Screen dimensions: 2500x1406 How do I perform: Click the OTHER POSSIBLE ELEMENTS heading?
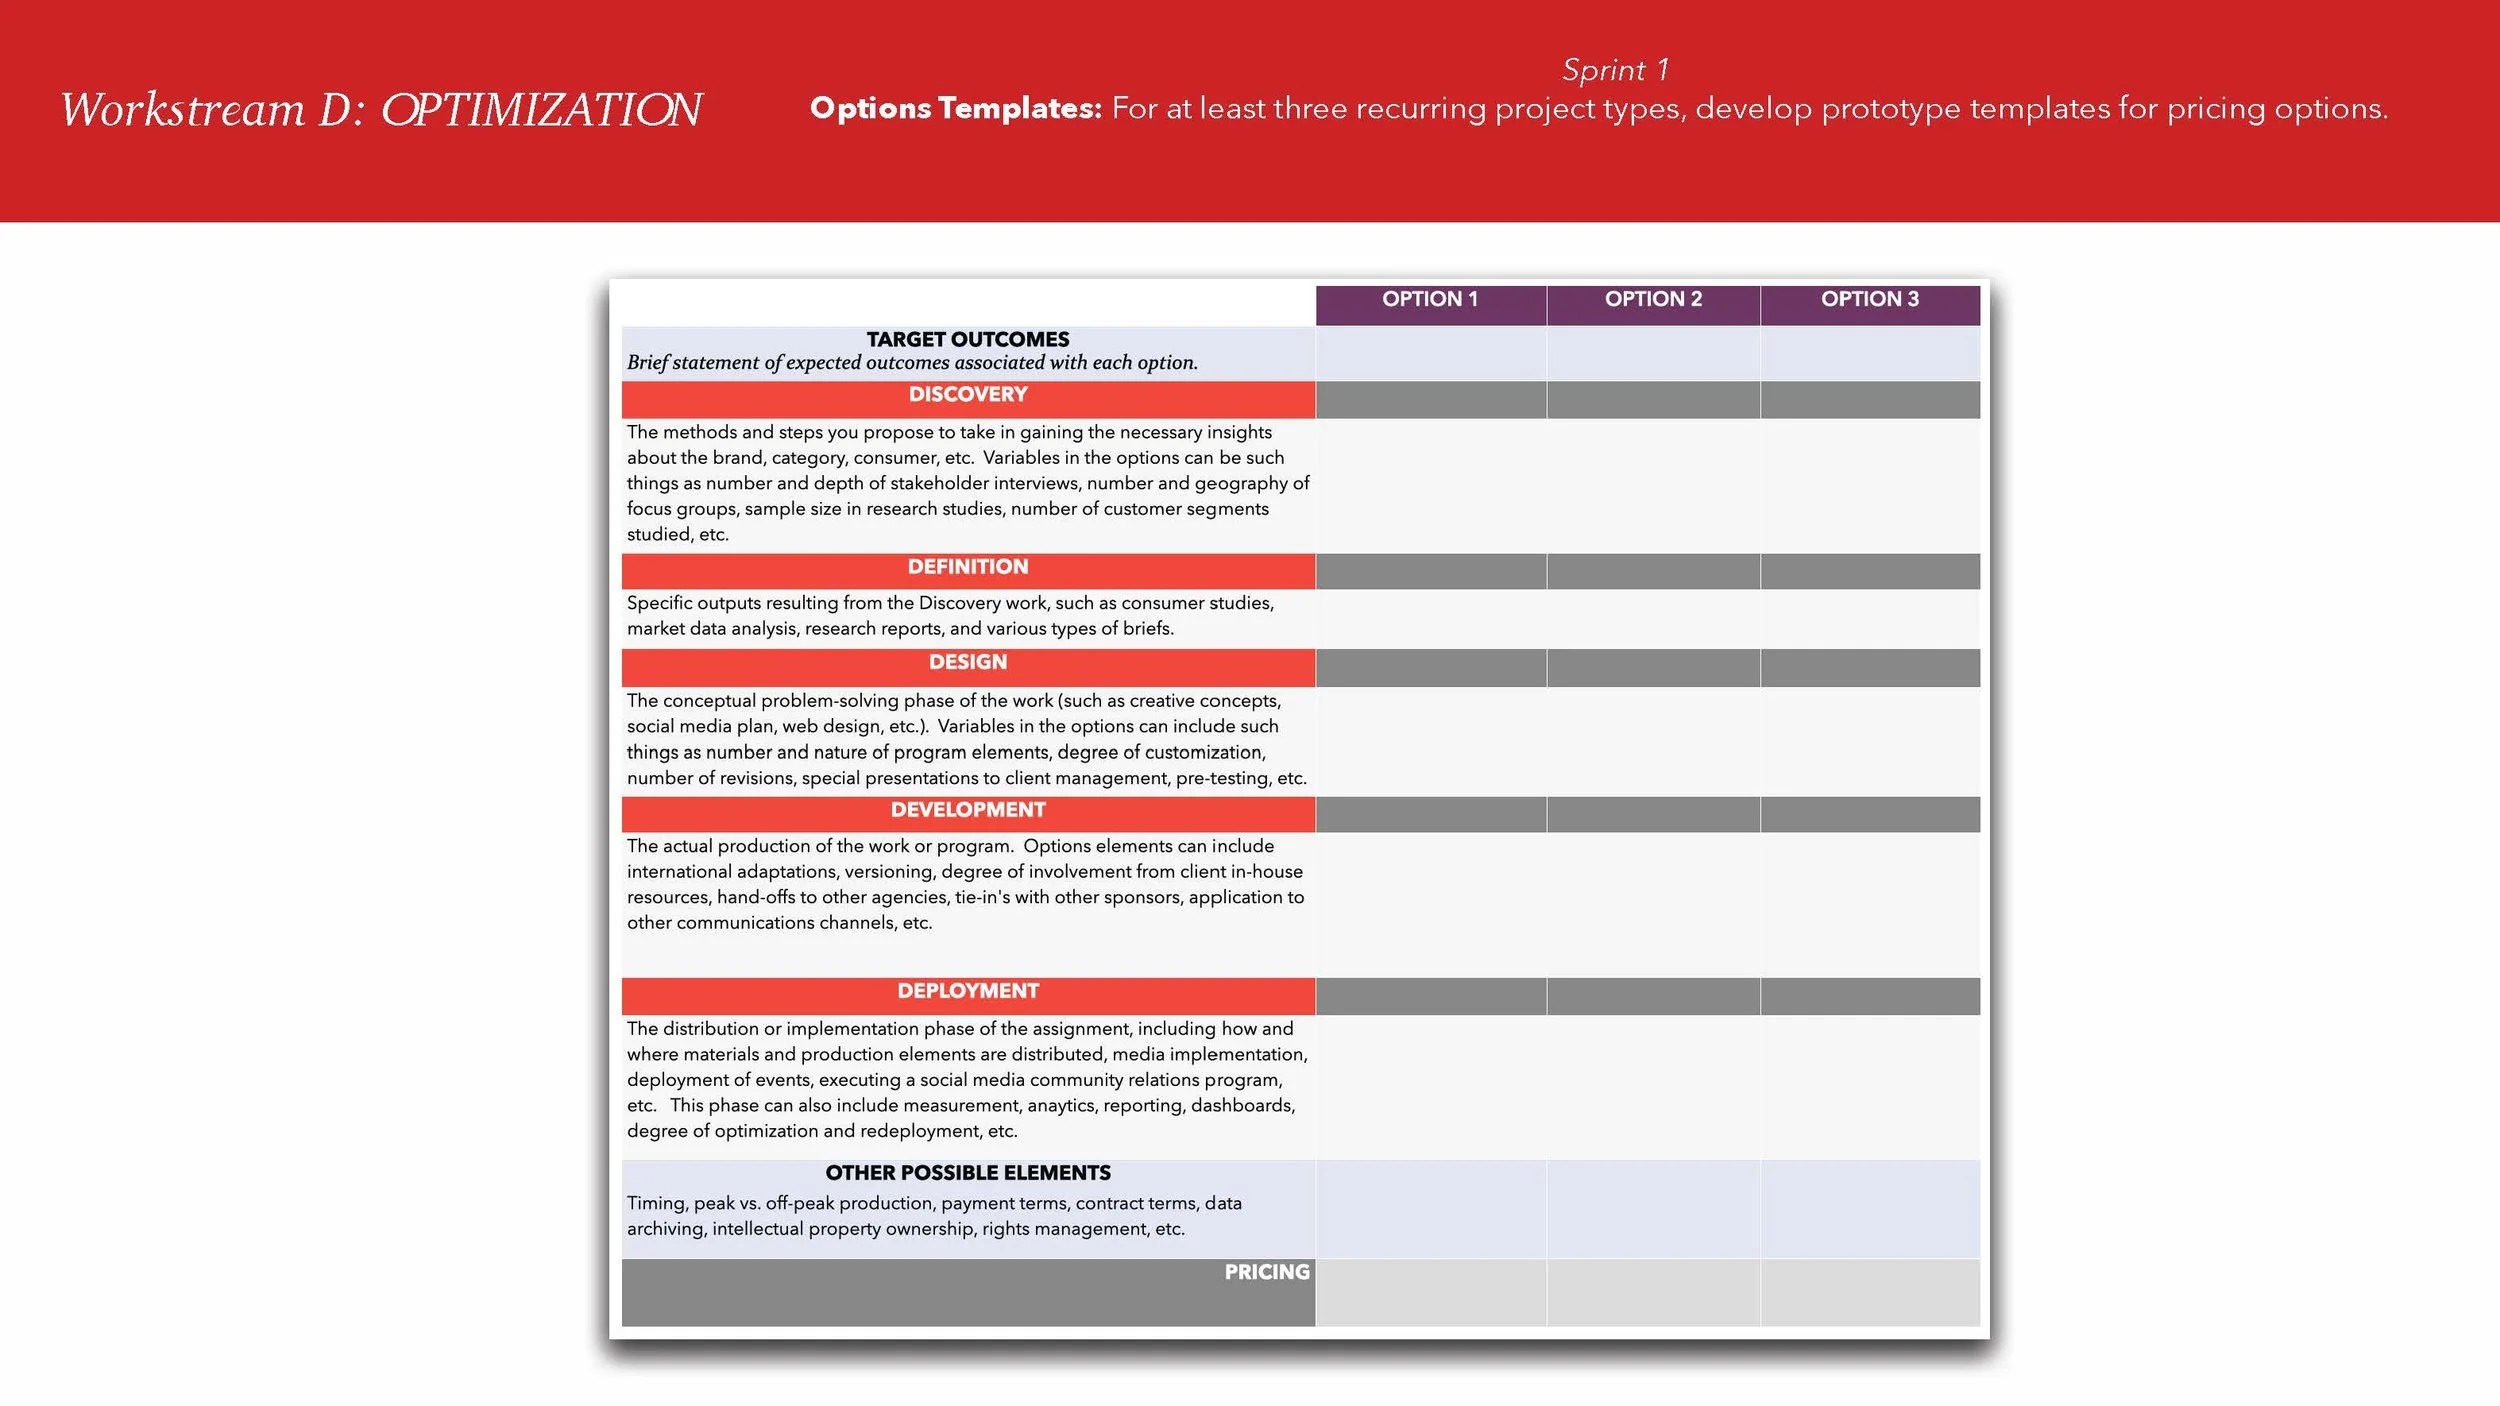[x=967, y=1173]
